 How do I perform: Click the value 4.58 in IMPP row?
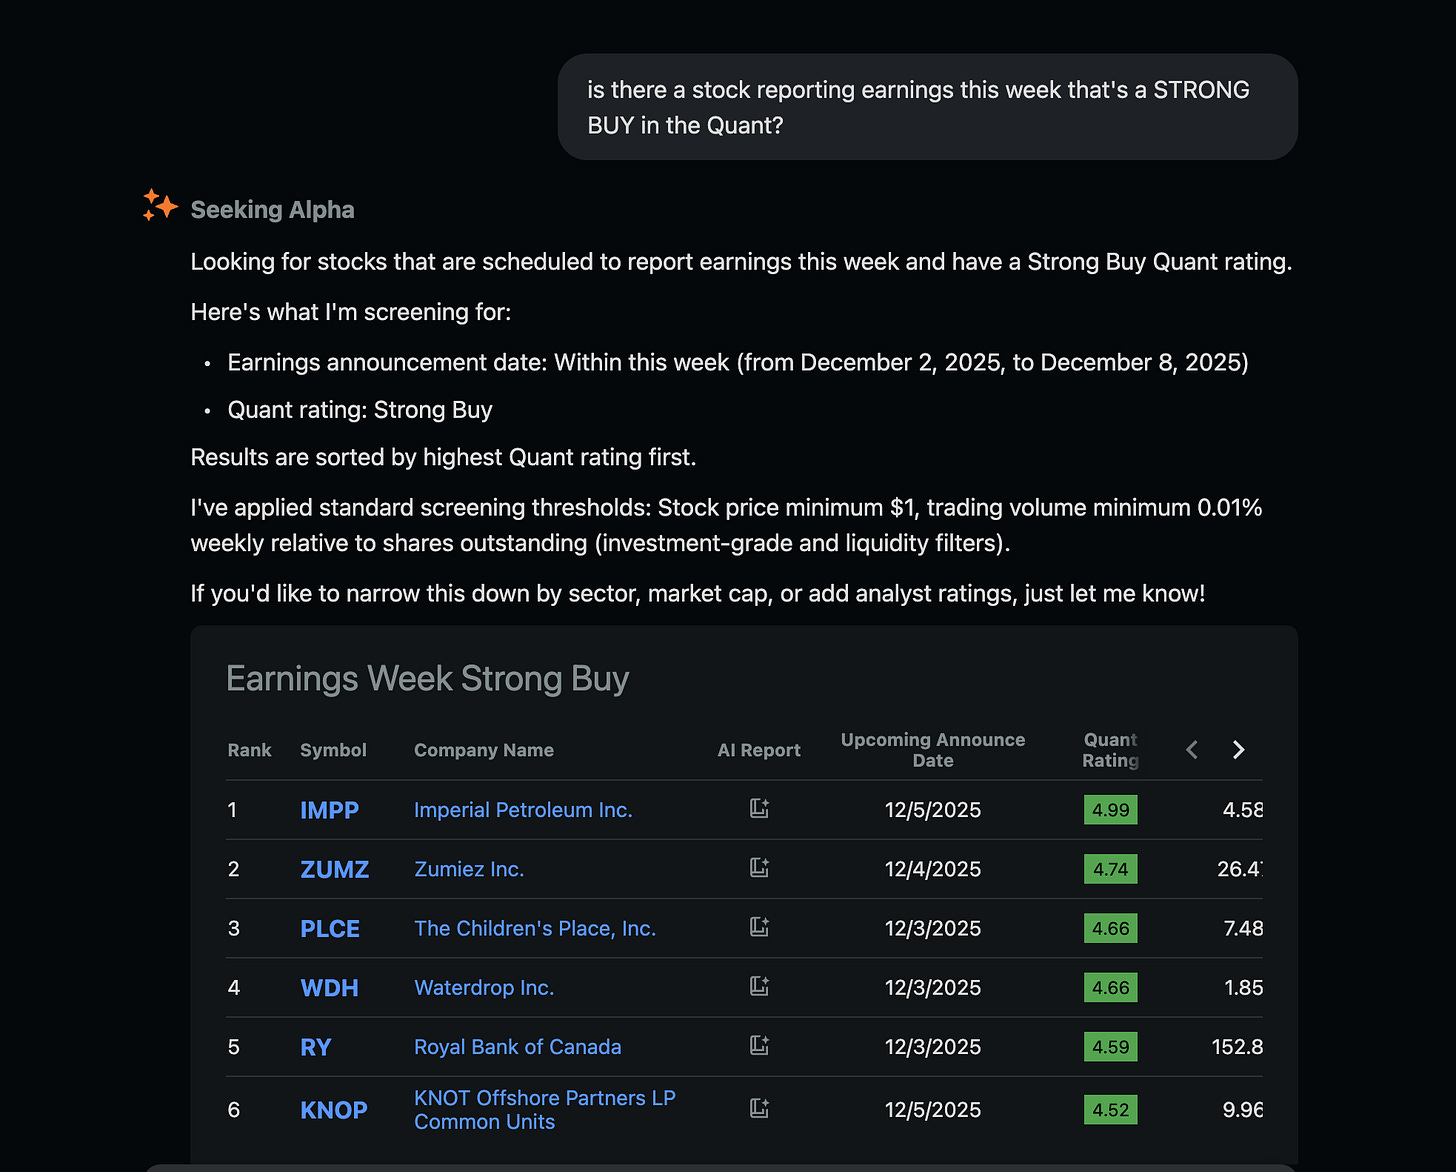tap(1242, 810)
